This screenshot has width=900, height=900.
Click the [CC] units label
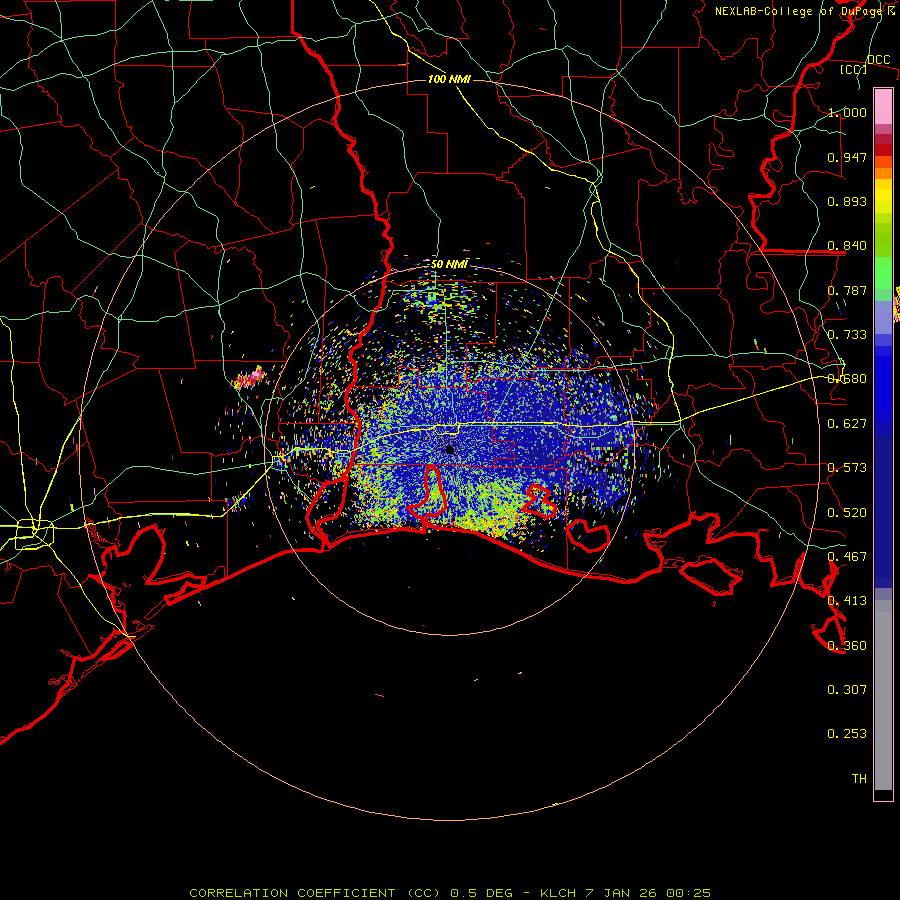point(853,69)
